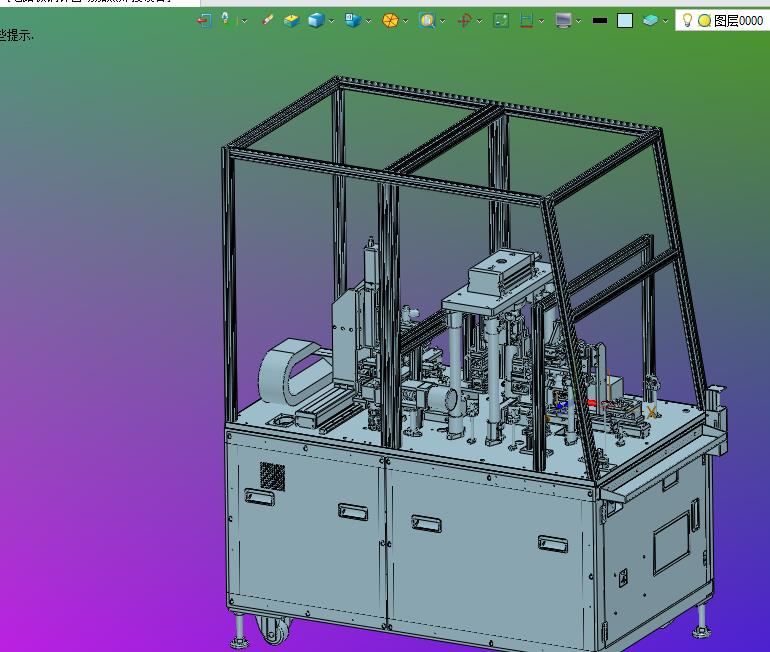
Task: Click the yellow circle layer color indicator
Action: tap(705, 21)
